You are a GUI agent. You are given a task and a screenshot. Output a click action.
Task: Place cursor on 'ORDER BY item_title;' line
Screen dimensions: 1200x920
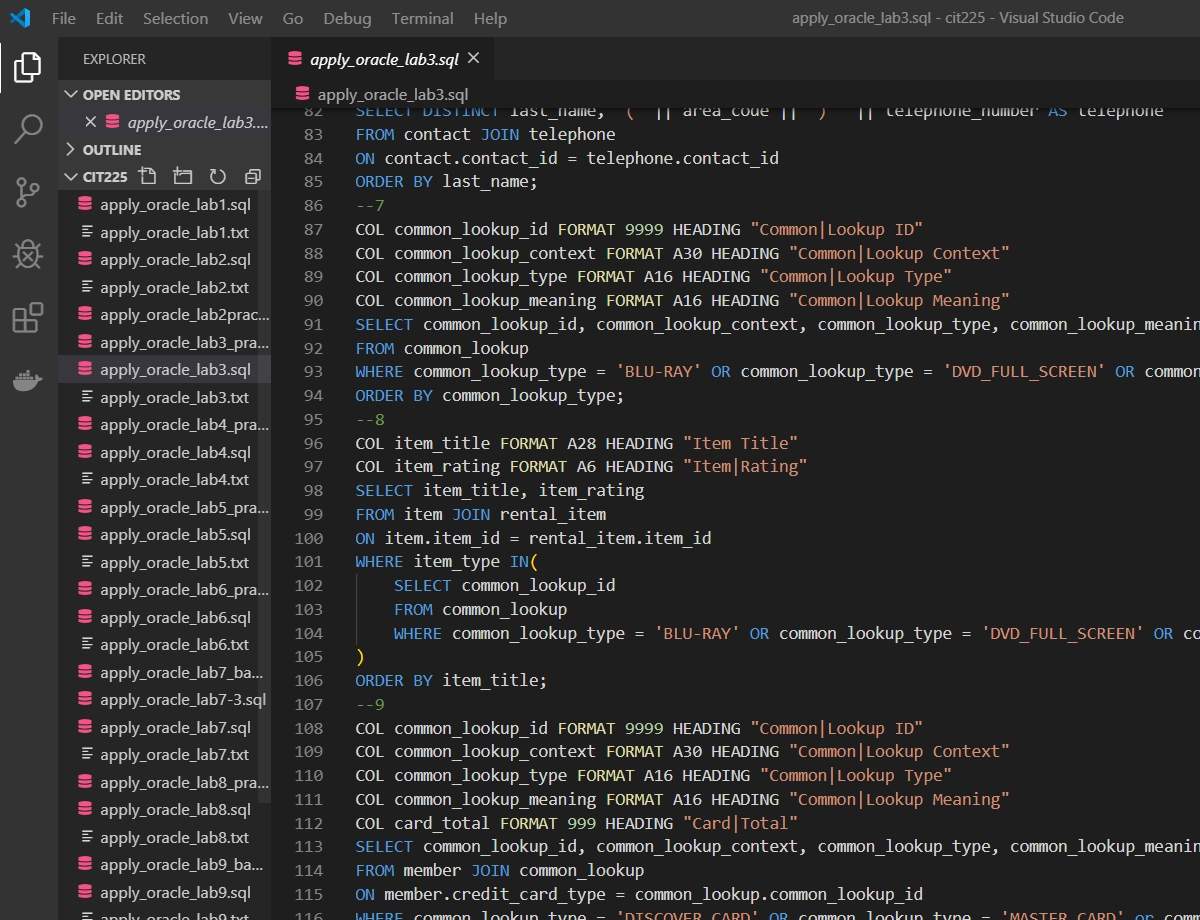(x=451, y=680)
